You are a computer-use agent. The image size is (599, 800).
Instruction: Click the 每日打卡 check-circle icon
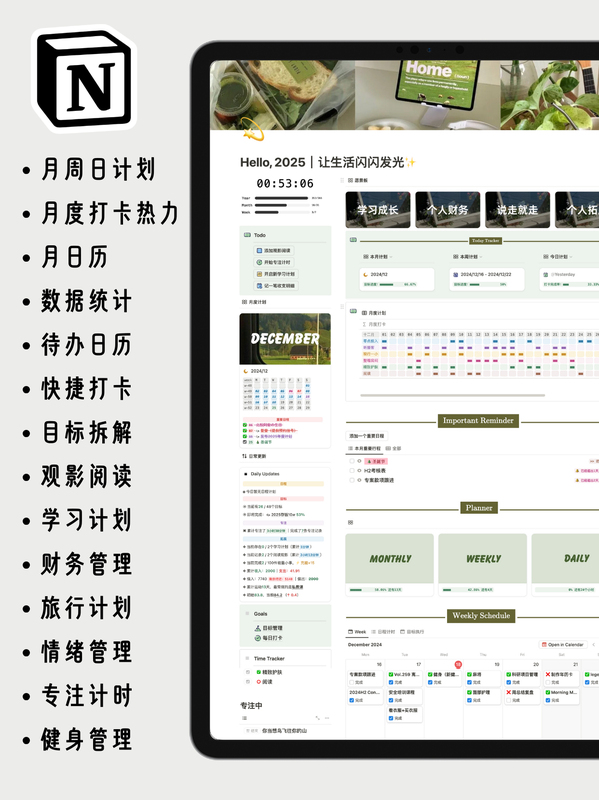[x=258, y=638]
